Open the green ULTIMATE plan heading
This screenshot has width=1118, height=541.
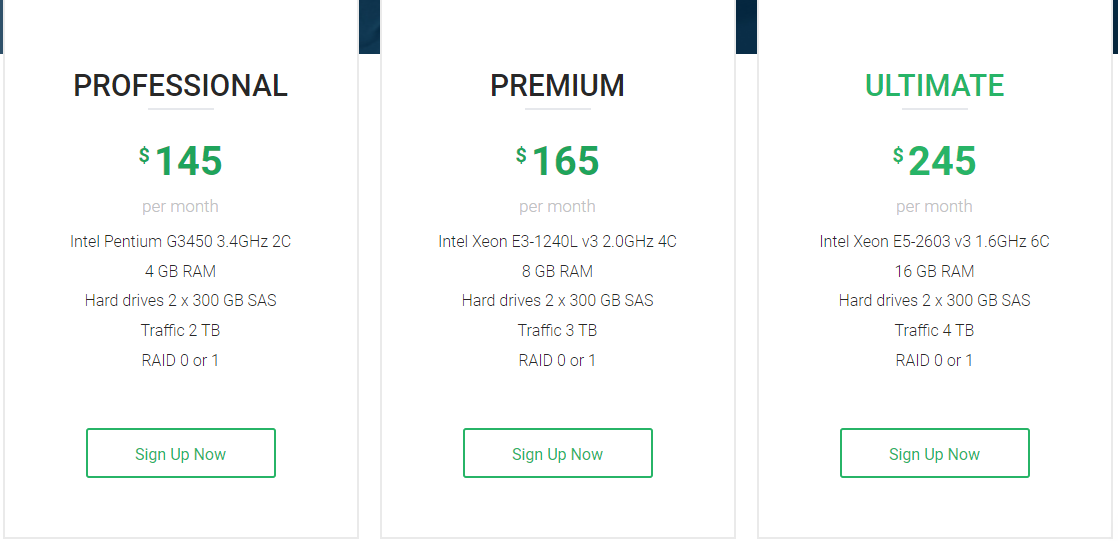[934, 86]
